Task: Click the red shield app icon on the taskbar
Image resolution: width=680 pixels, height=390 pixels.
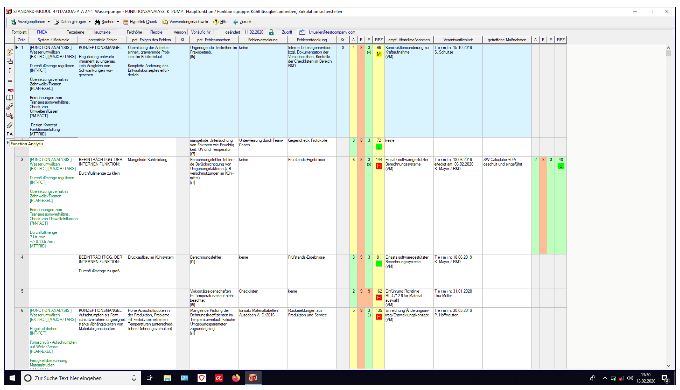Action: [202, 378]
